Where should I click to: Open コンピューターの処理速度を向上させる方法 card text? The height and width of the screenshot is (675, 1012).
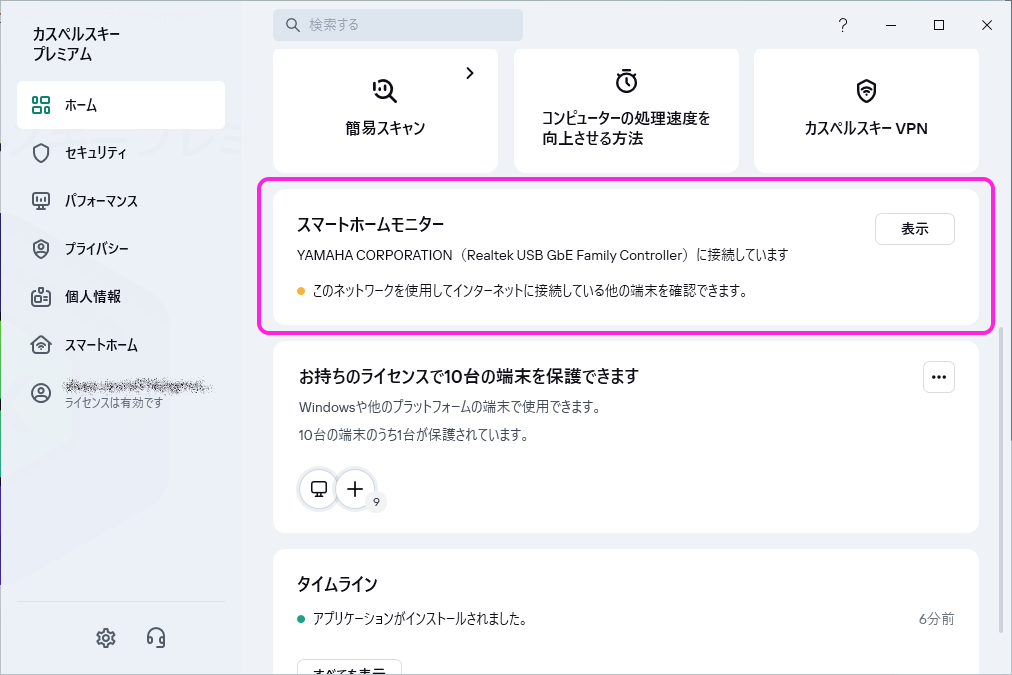[x=625, y=128]
